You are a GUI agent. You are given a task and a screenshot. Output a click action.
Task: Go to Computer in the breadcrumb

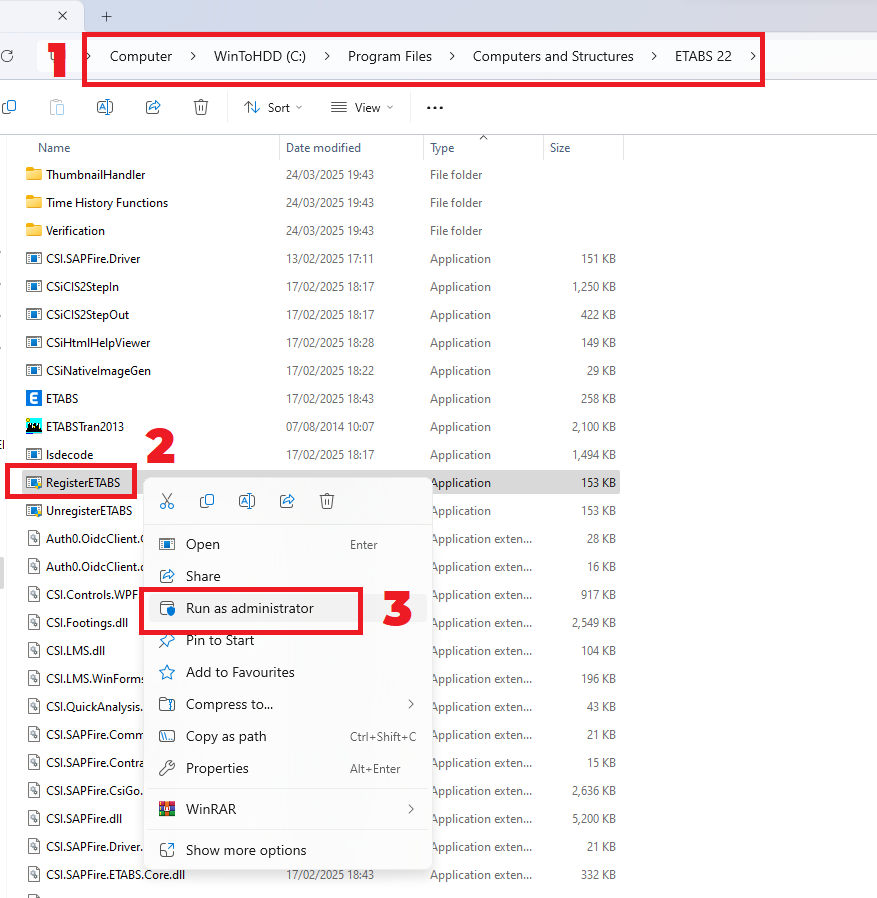pyautogui.click(x=141, y=56)
